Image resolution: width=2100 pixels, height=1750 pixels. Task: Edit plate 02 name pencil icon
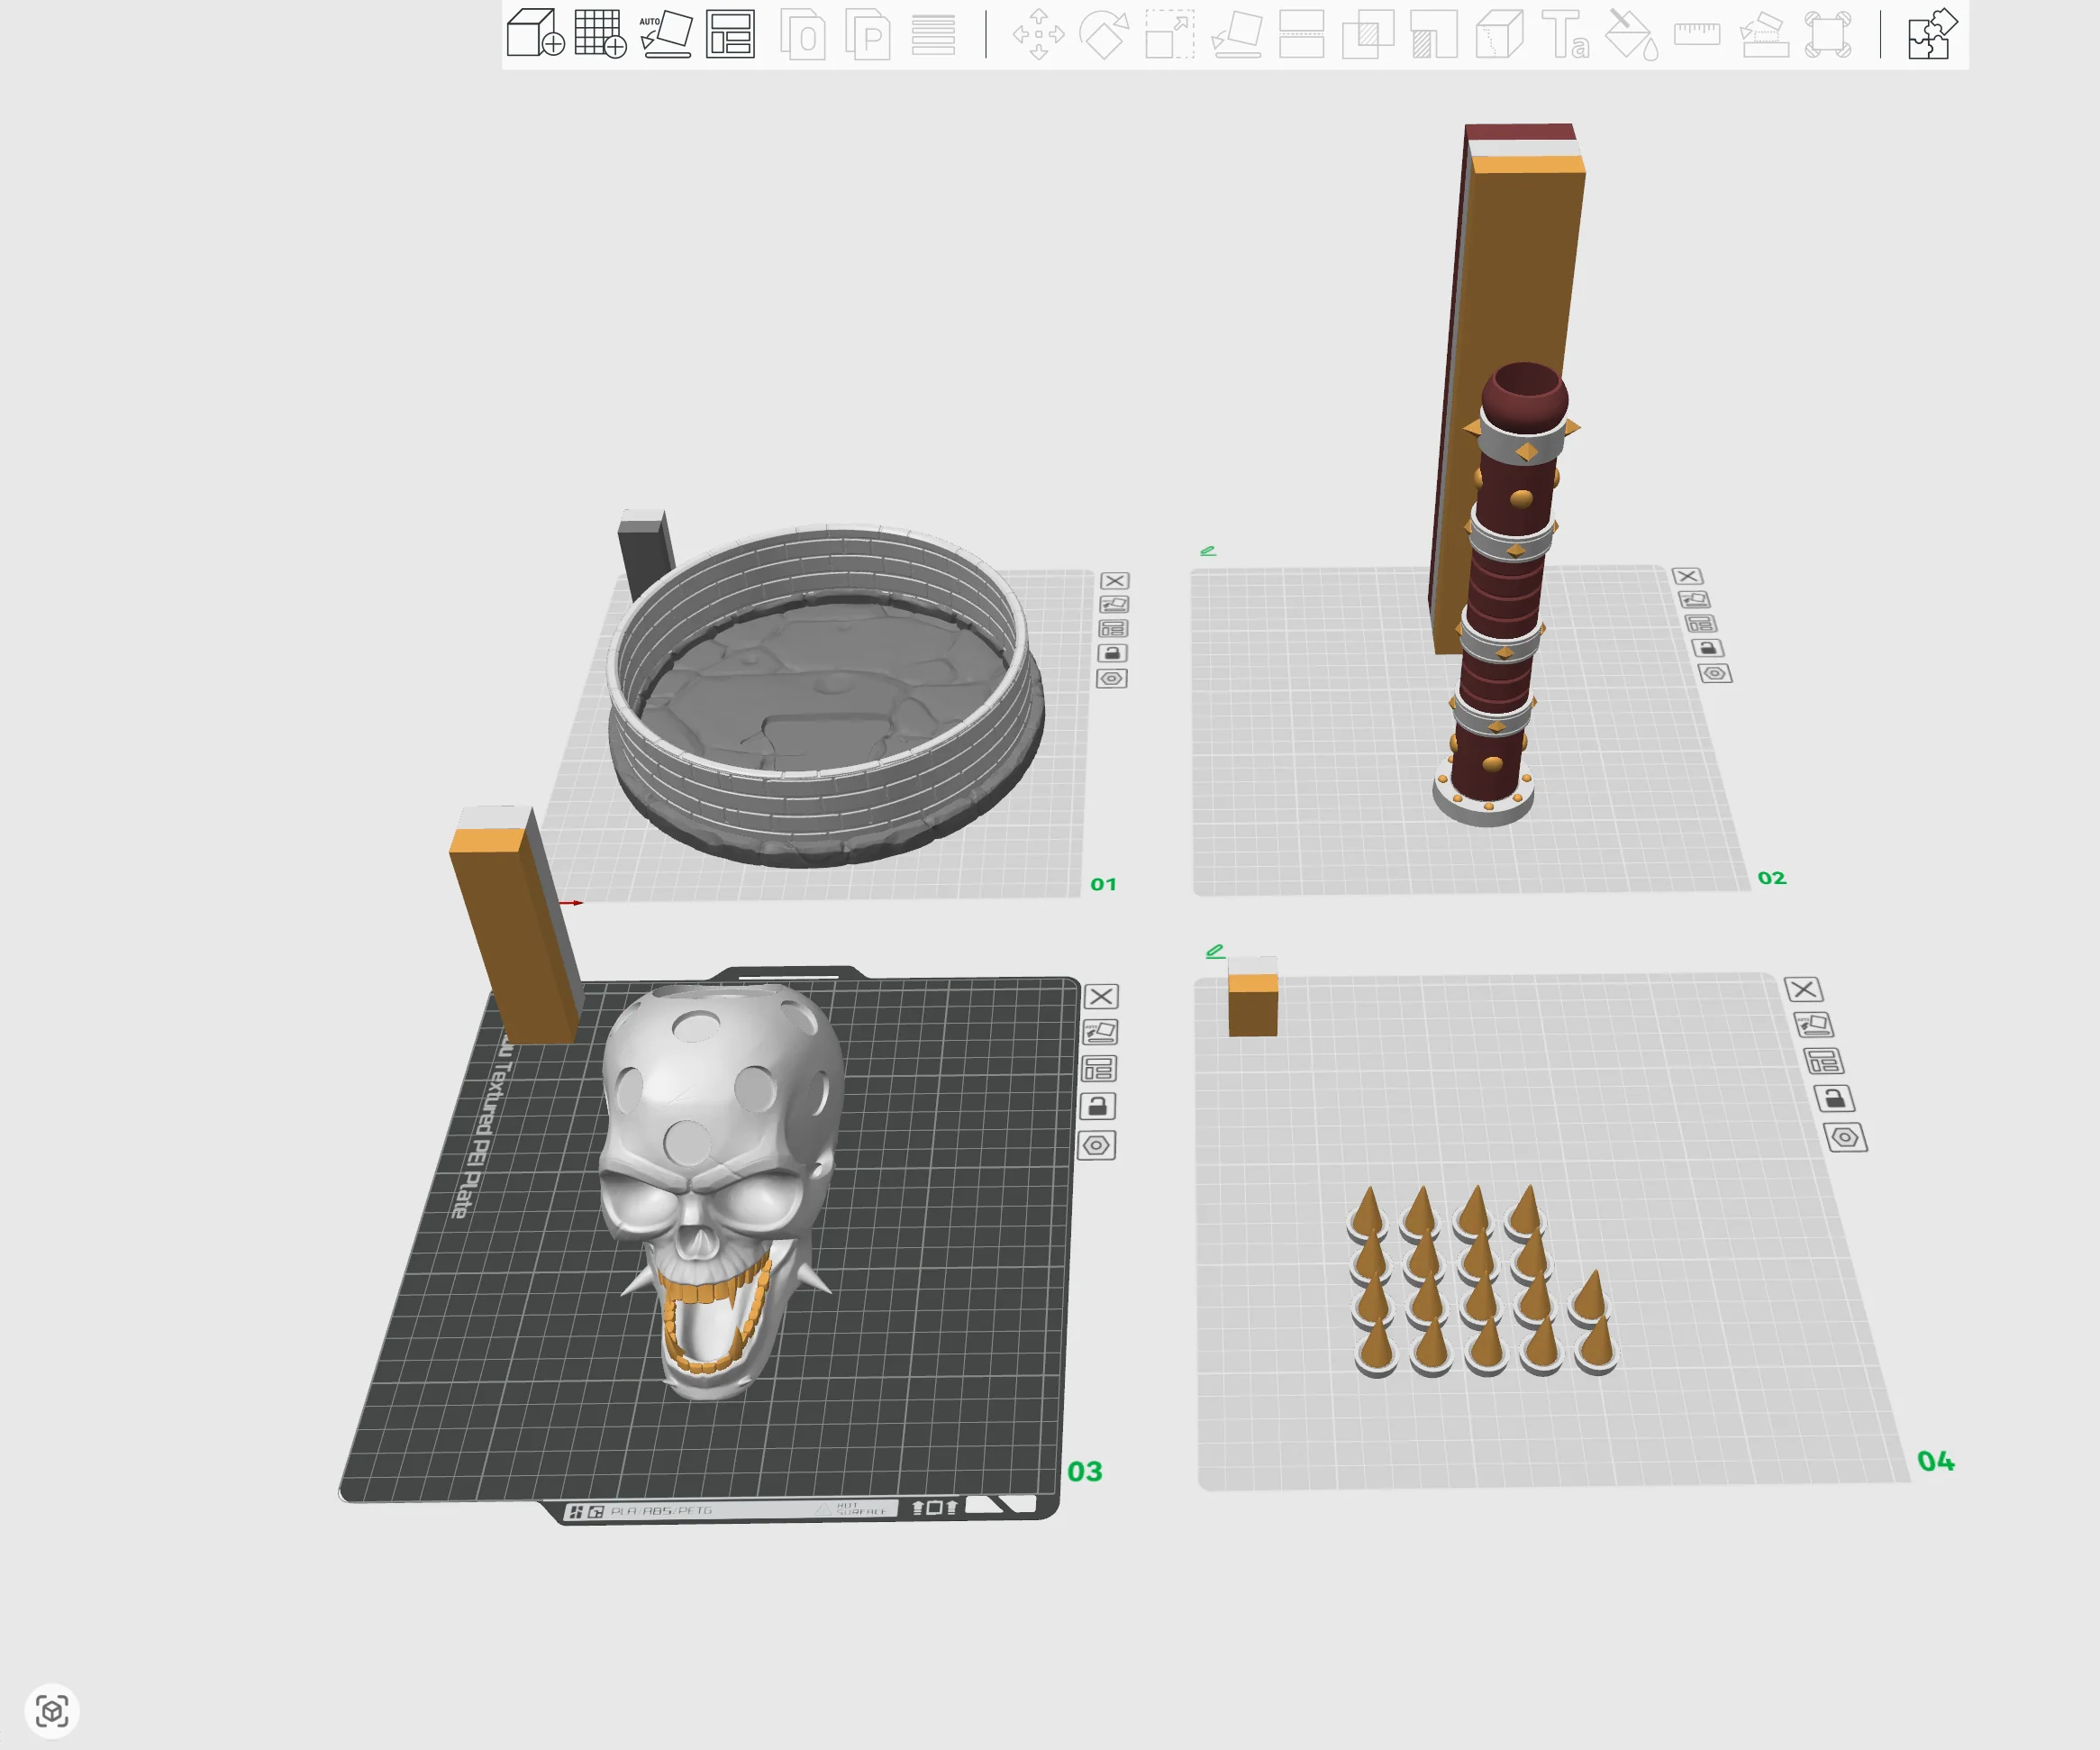1208,551
